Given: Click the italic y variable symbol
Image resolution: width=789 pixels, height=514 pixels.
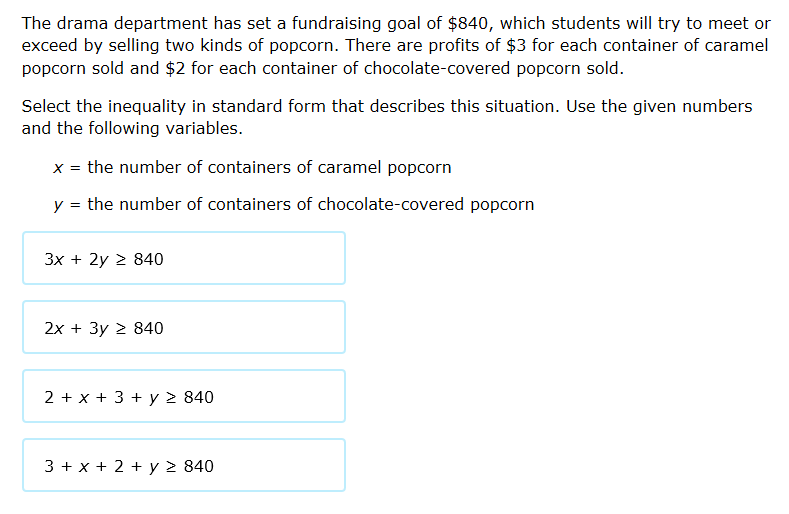Looking at the screenshot, I should (58, 205).
